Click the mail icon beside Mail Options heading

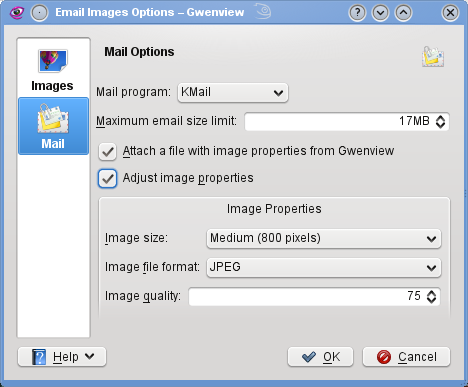pyautogui.click(x=433, y=57)
